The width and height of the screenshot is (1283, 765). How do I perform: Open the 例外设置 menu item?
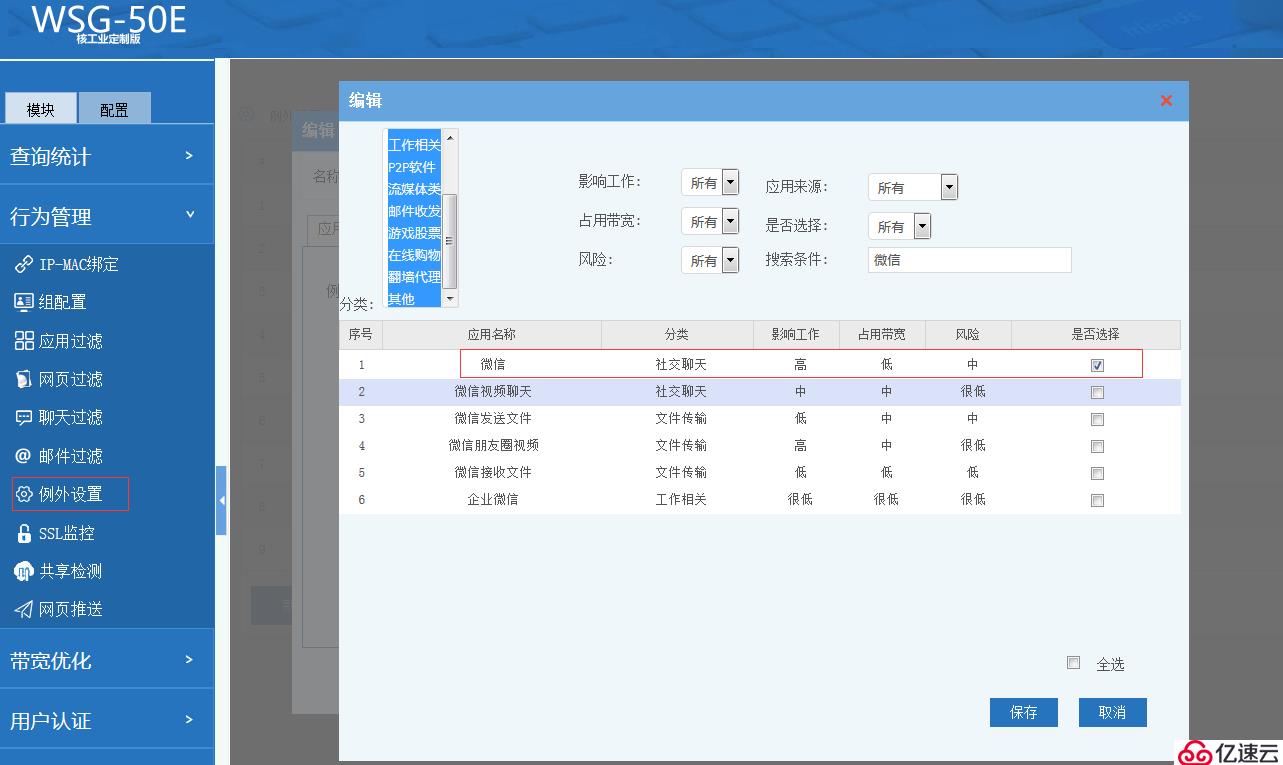tap(71, 494)
